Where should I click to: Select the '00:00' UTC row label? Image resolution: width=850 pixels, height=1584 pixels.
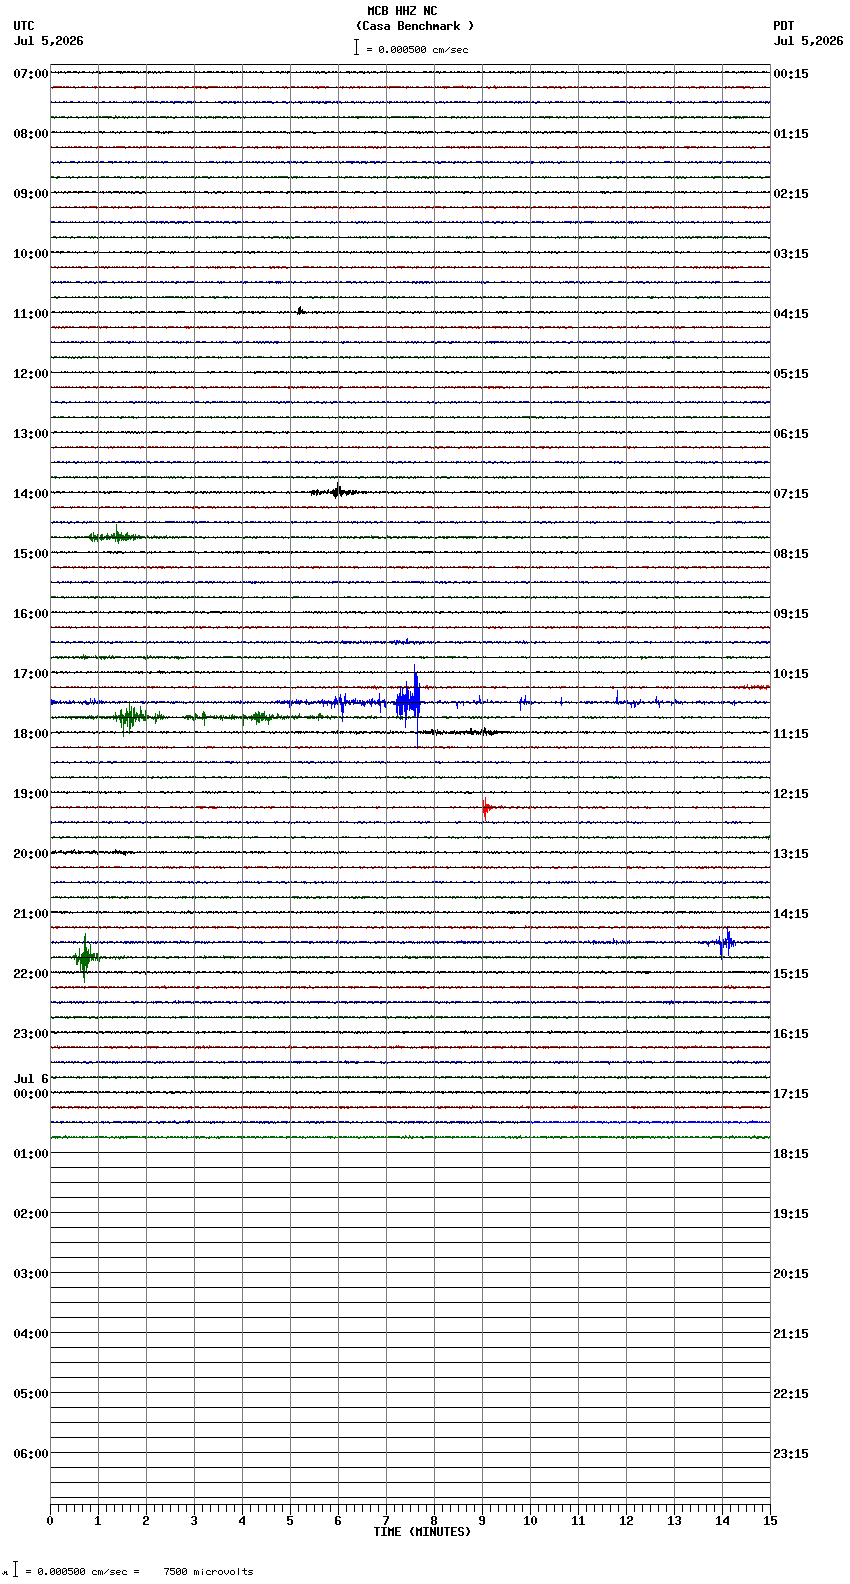click(31, 1094)
